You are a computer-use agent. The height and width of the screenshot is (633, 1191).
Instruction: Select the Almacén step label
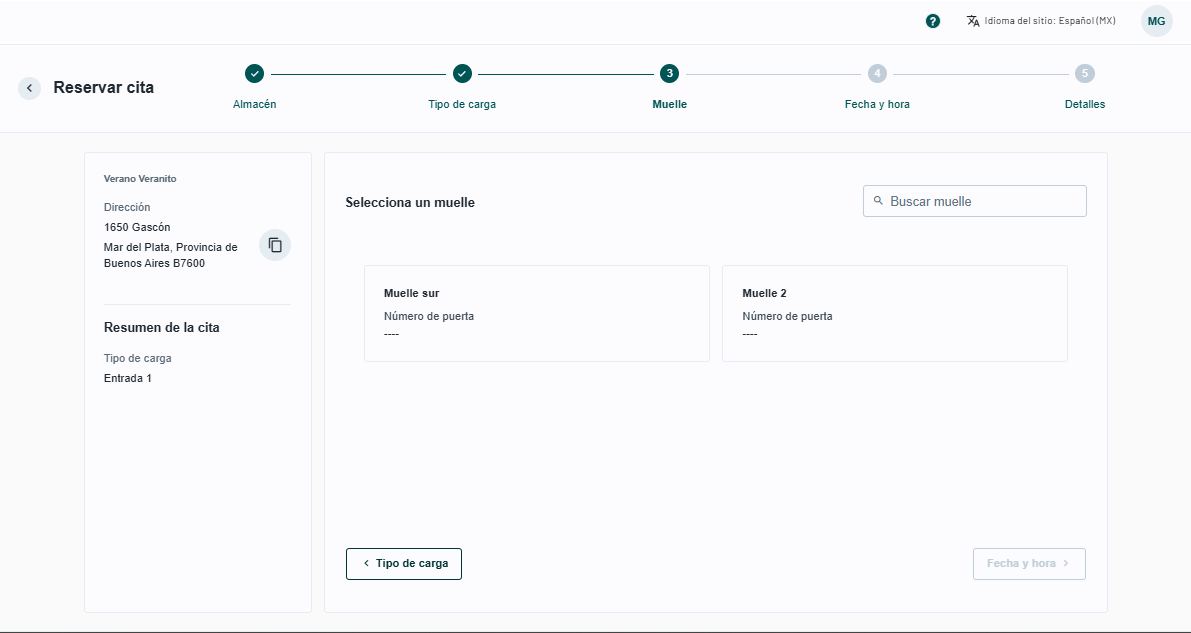point(254,104)
